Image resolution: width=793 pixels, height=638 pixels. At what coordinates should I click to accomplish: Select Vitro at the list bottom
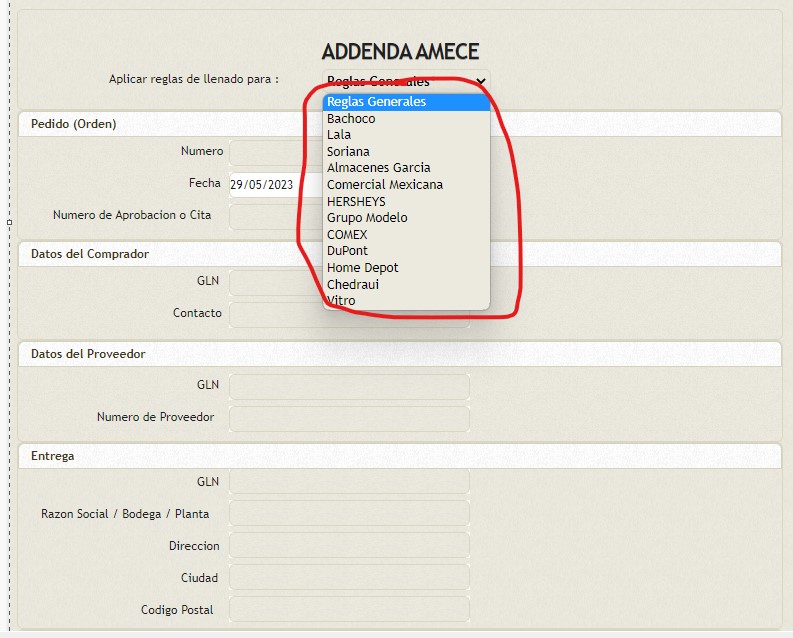click(406, 301)
